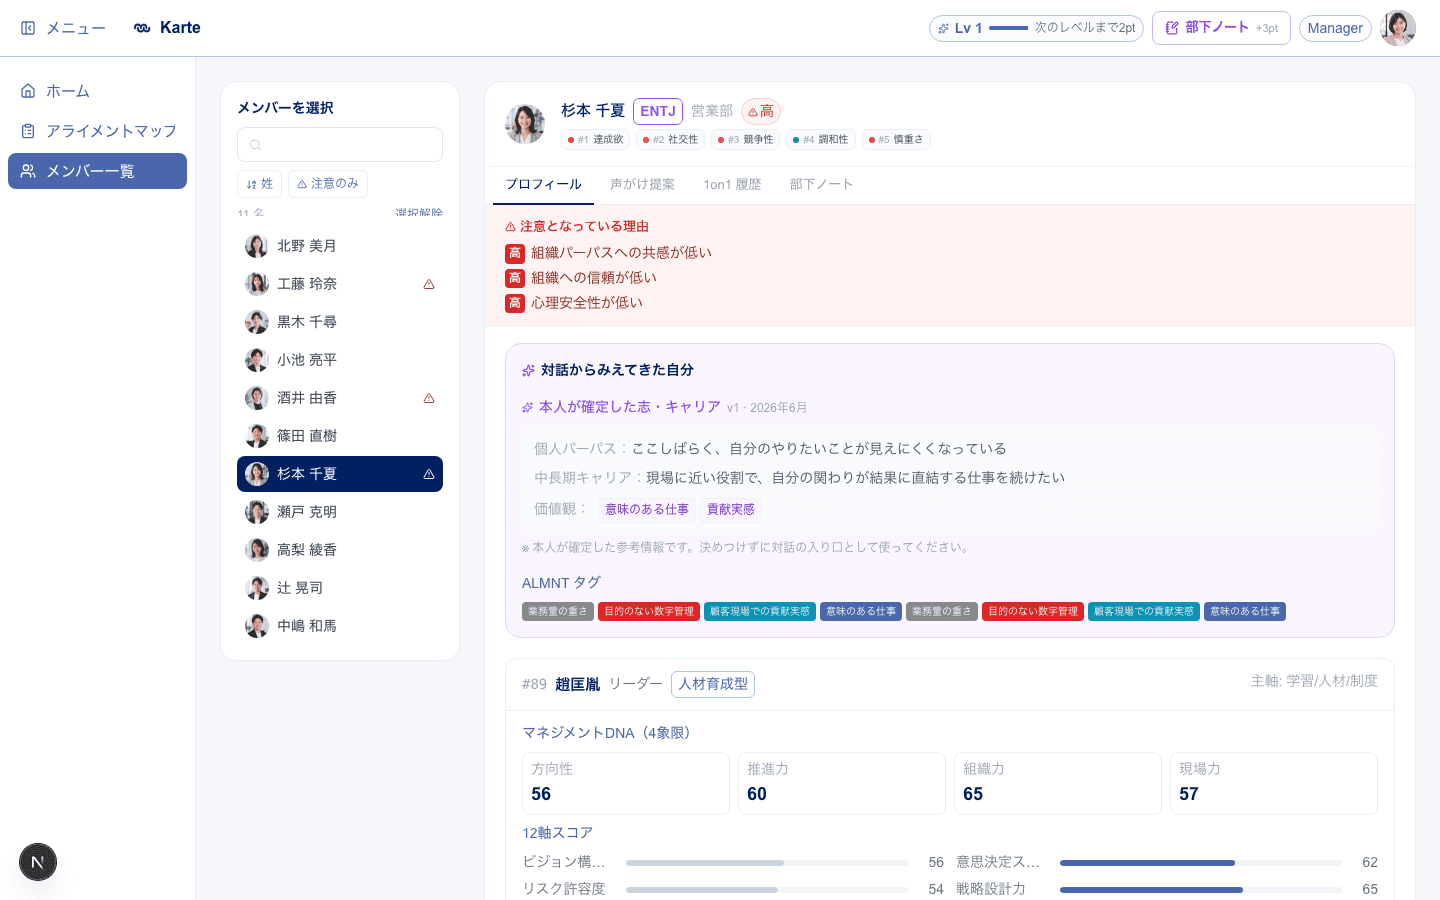Select member 北野 美月
The height and width of the screenshot is (900, 1440).
pos(340,246)
